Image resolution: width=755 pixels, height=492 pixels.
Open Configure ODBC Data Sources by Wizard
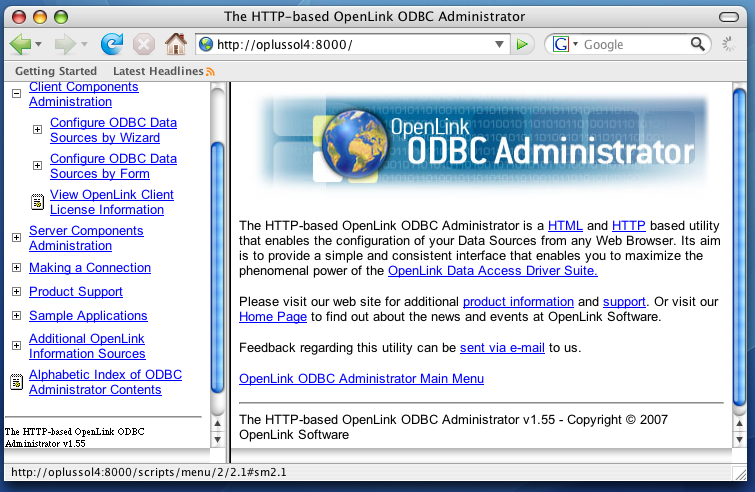113,130
